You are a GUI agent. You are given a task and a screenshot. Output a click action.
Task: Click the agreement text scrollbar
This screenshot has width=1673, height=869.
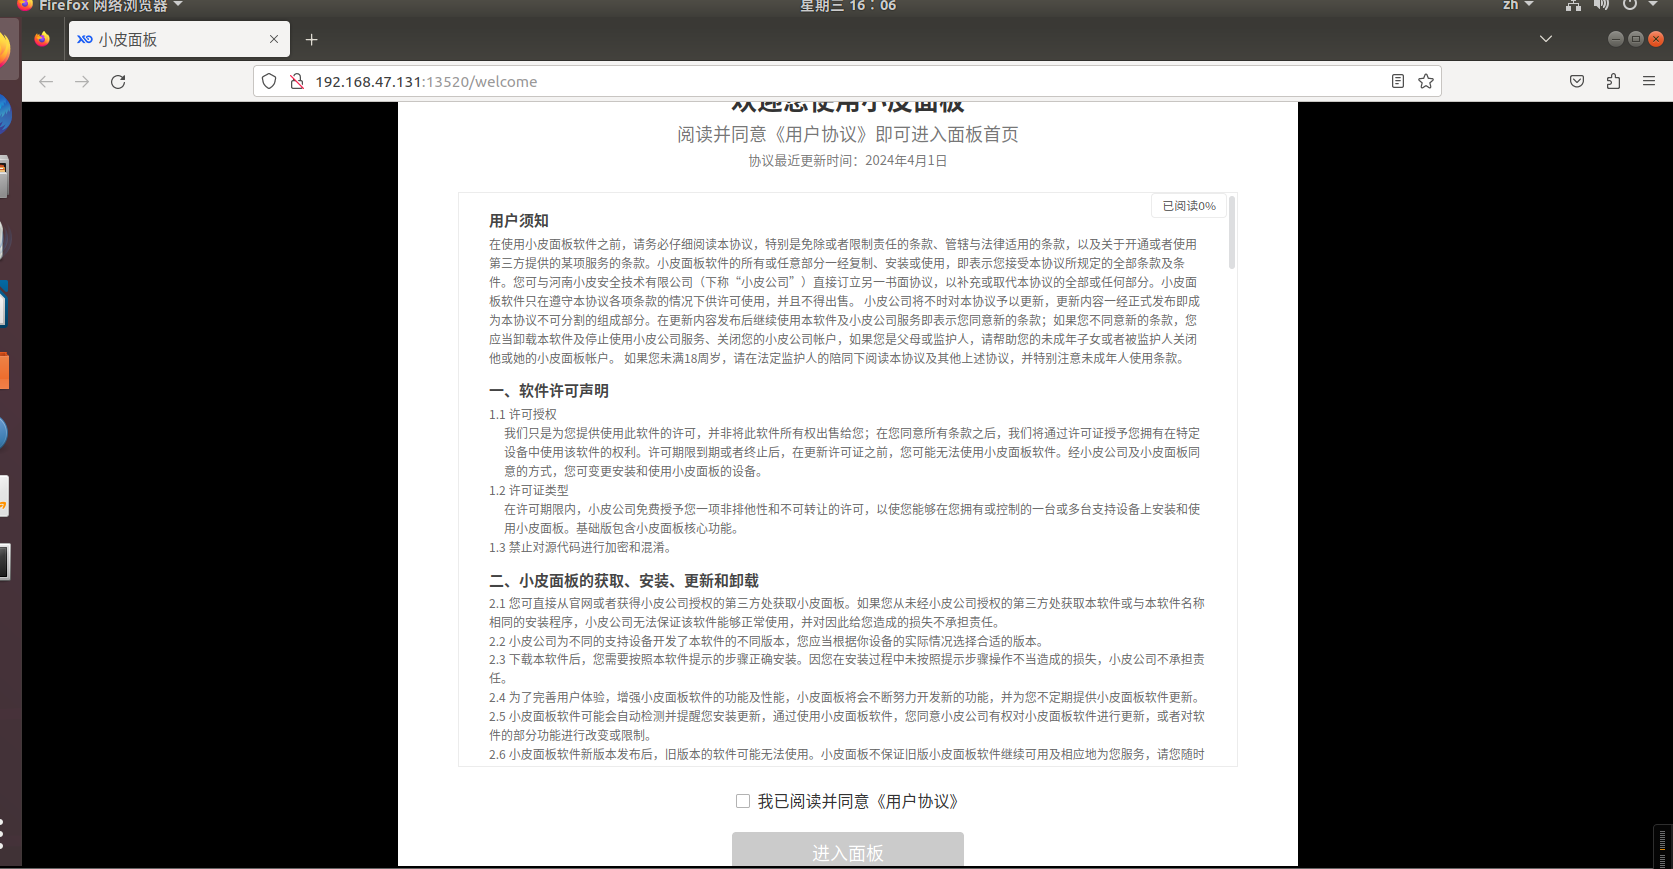1232,232
